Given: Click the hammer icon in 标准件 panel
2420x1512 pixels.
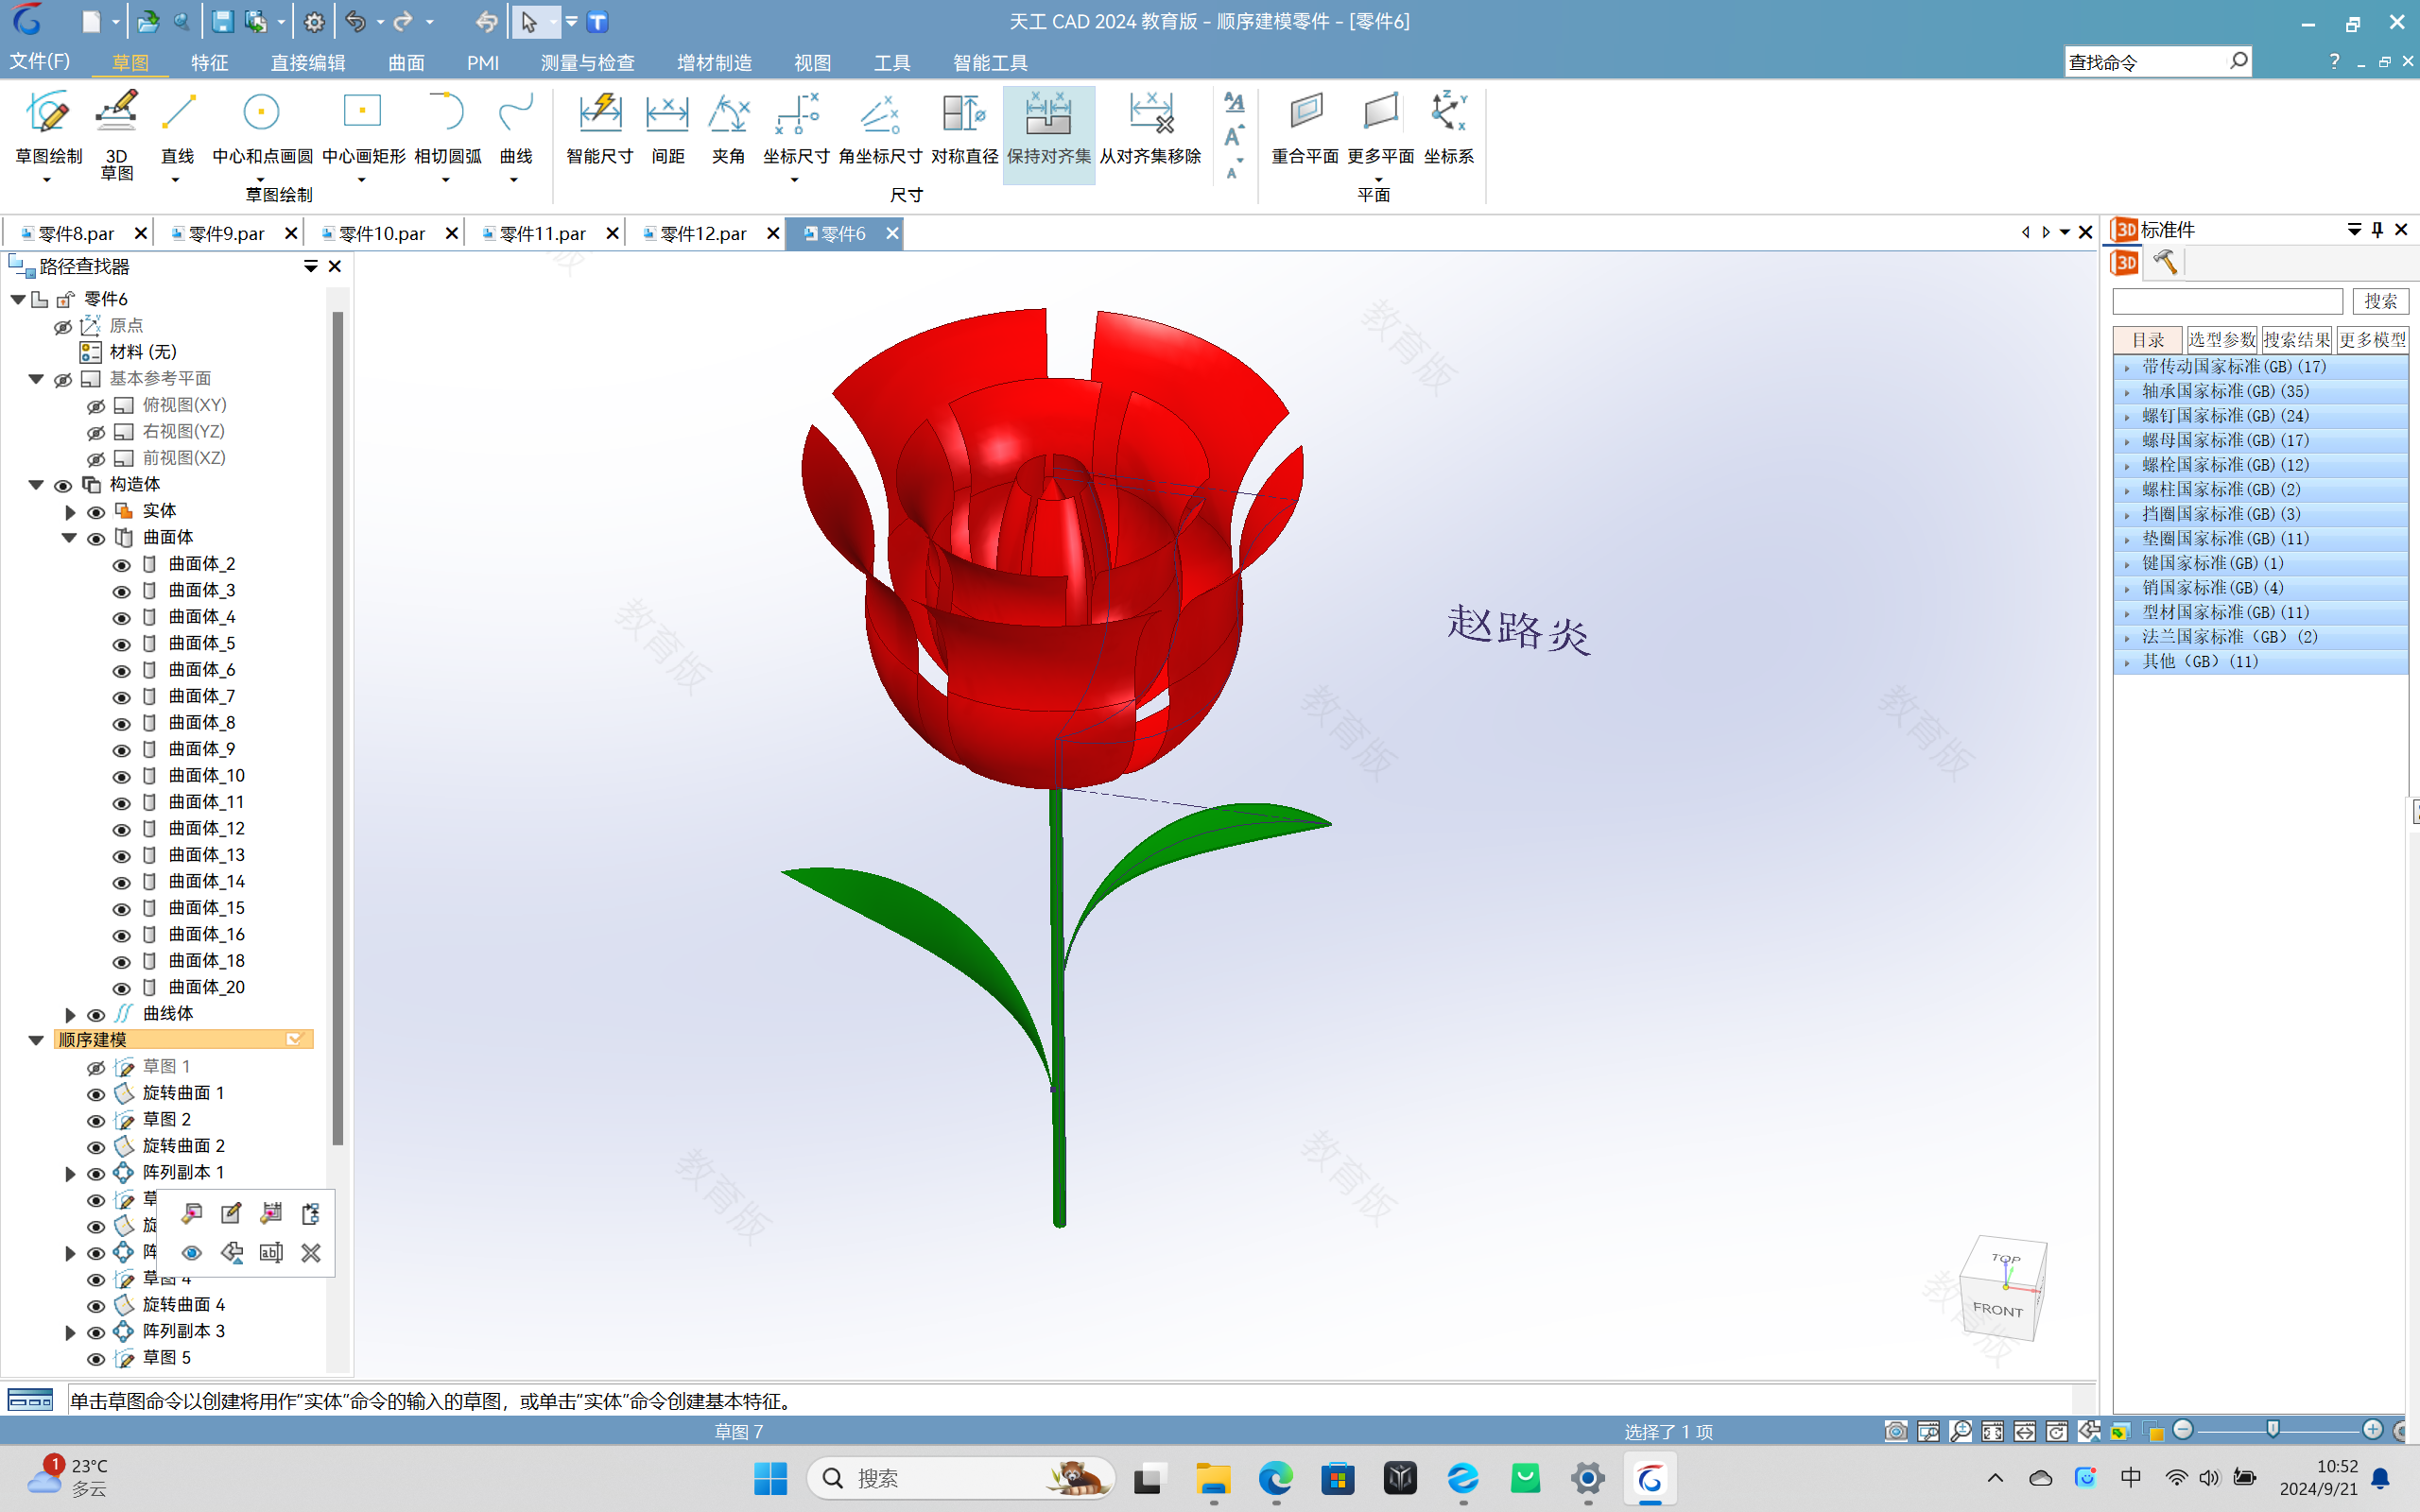Looking at the screenshot, I should [x=2165, y=262].
